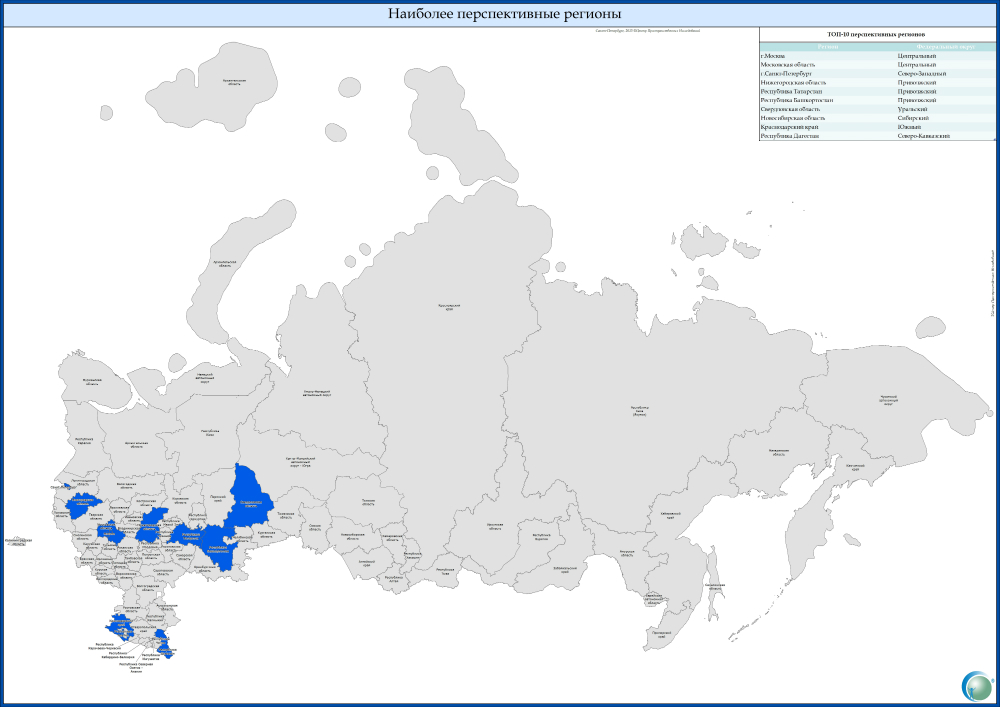Click 'Свердловская область' in the table

pyautogui.click(x=790, y=110)
